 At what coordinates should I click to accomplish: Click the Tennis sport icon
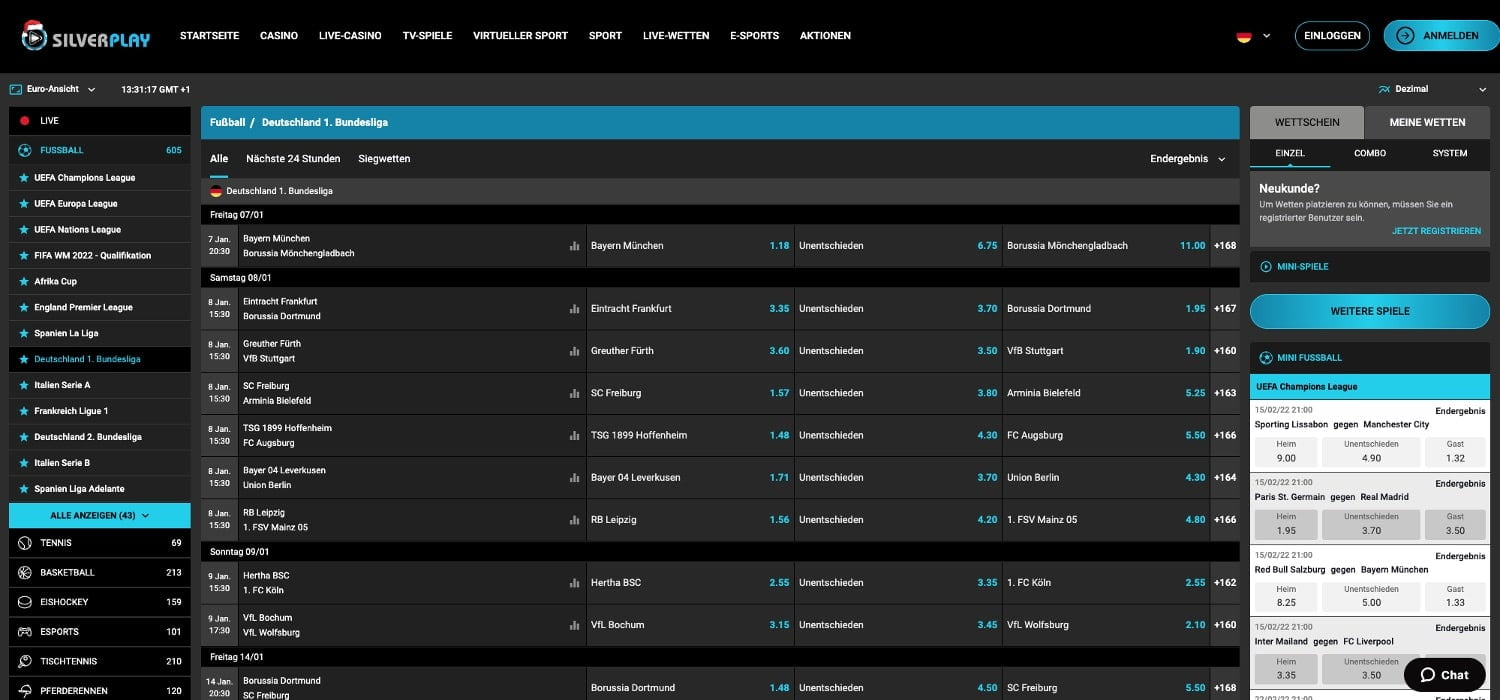coord(25,543)
